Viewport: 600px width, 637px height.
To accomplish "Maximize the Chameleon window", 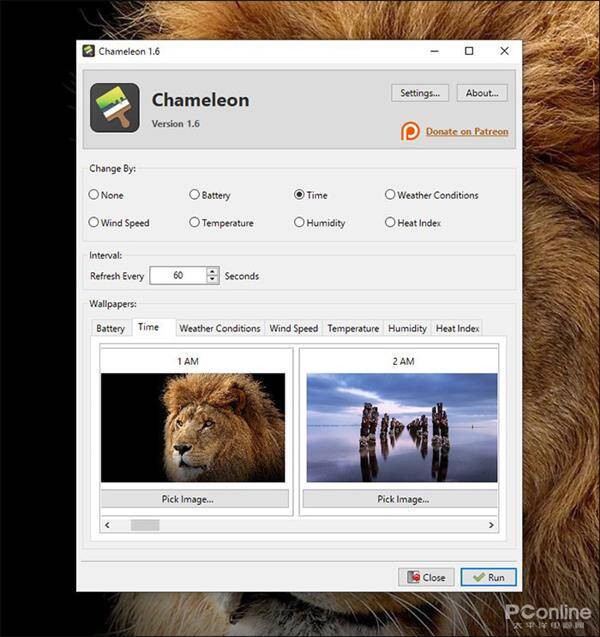I will (x=469, y=51).
